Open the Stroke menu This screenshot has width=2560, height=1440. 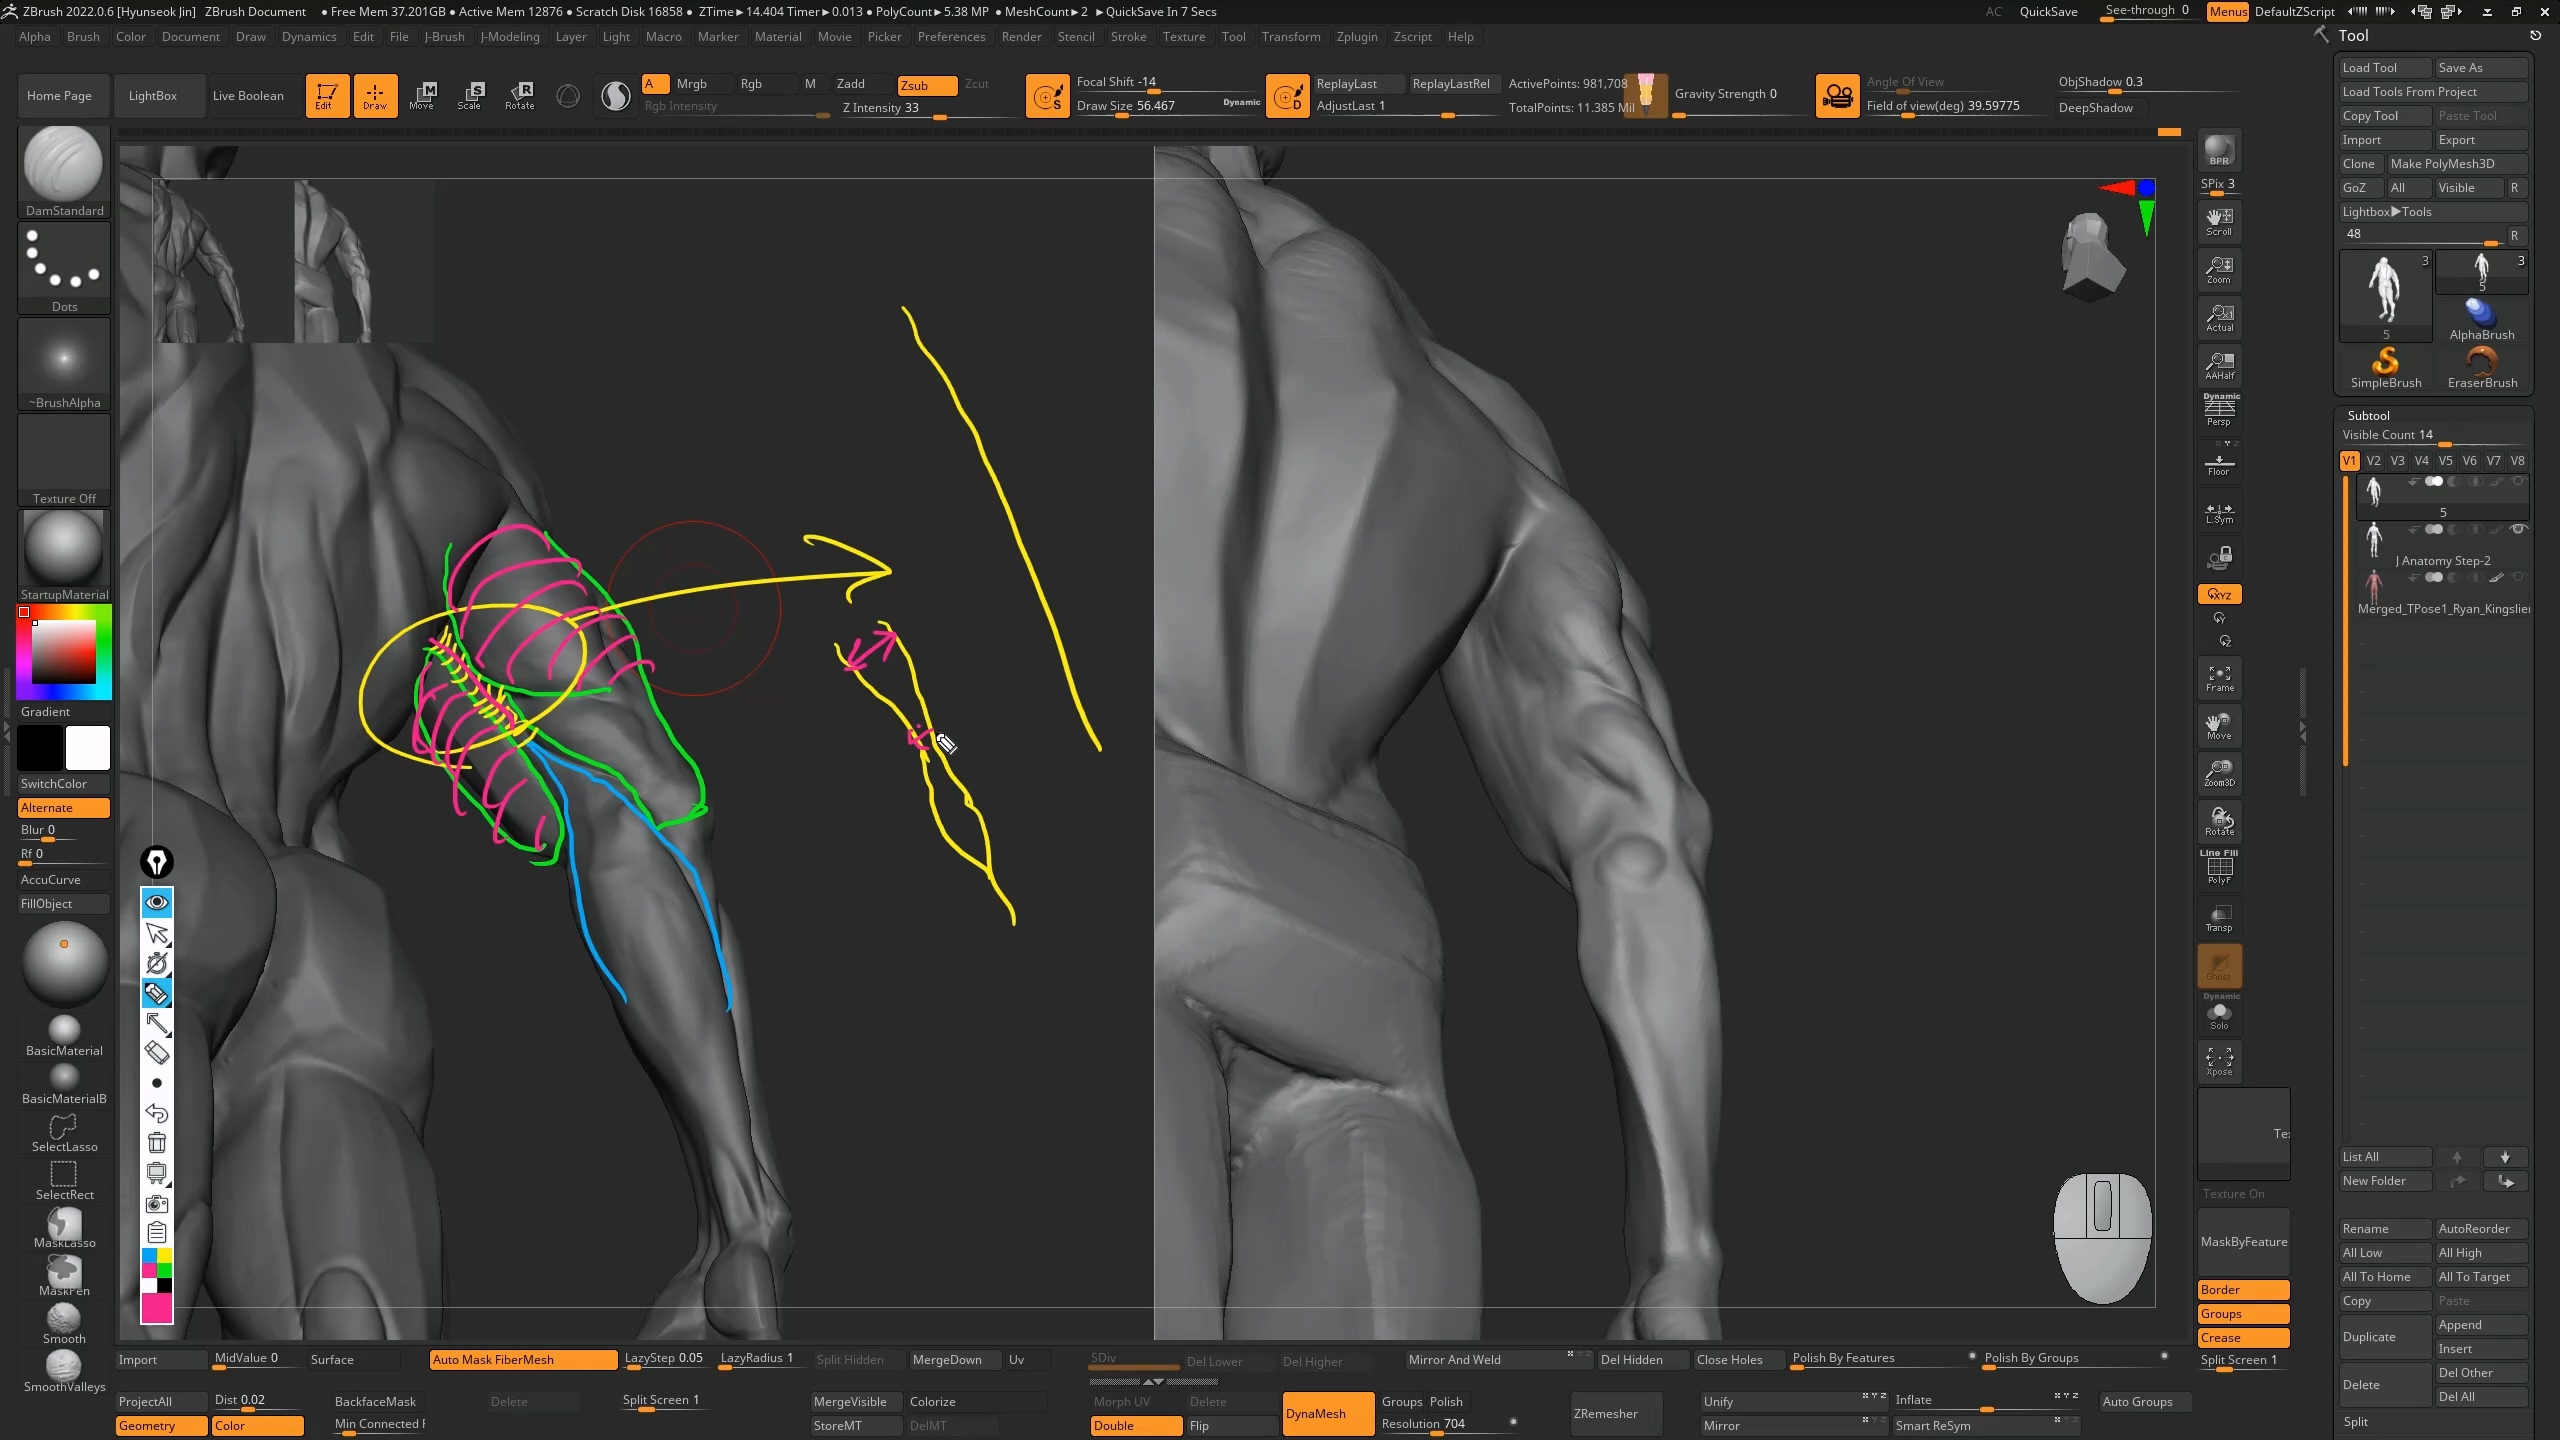[x=1128, y=37]
